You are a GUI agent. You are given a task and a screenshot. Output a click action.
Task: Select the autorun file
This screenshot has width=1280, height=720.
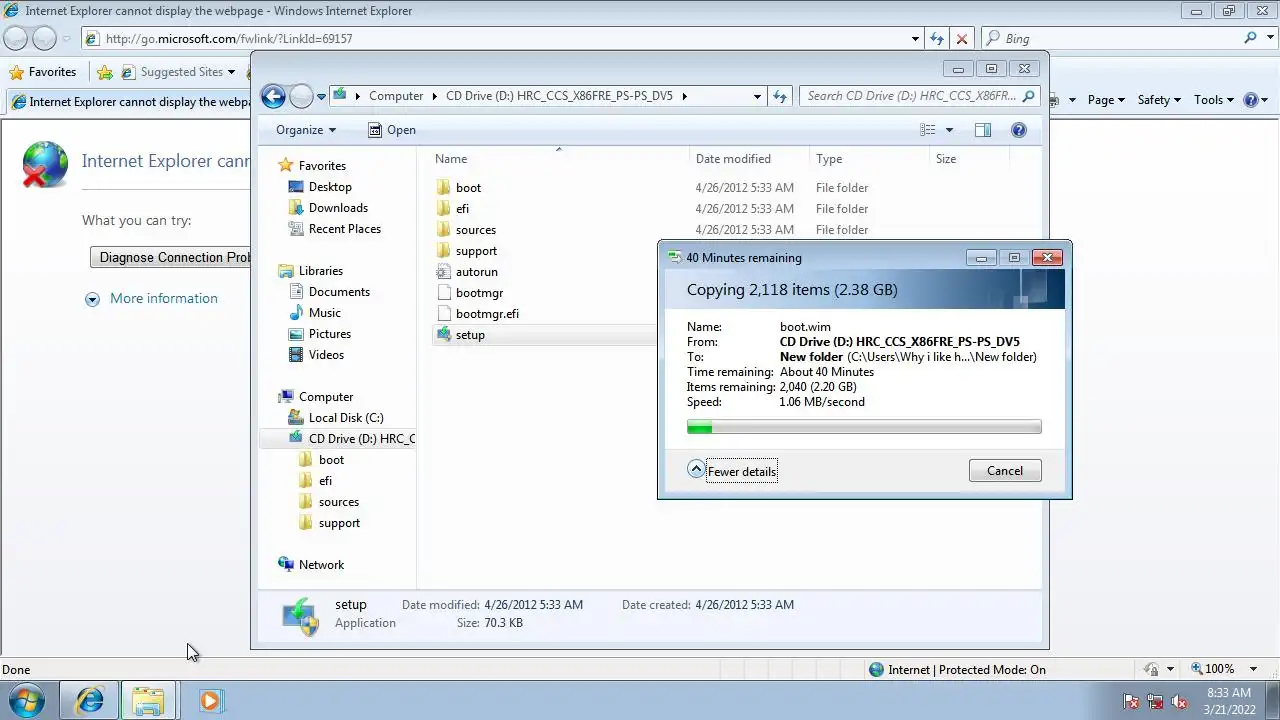coord(477,272)
